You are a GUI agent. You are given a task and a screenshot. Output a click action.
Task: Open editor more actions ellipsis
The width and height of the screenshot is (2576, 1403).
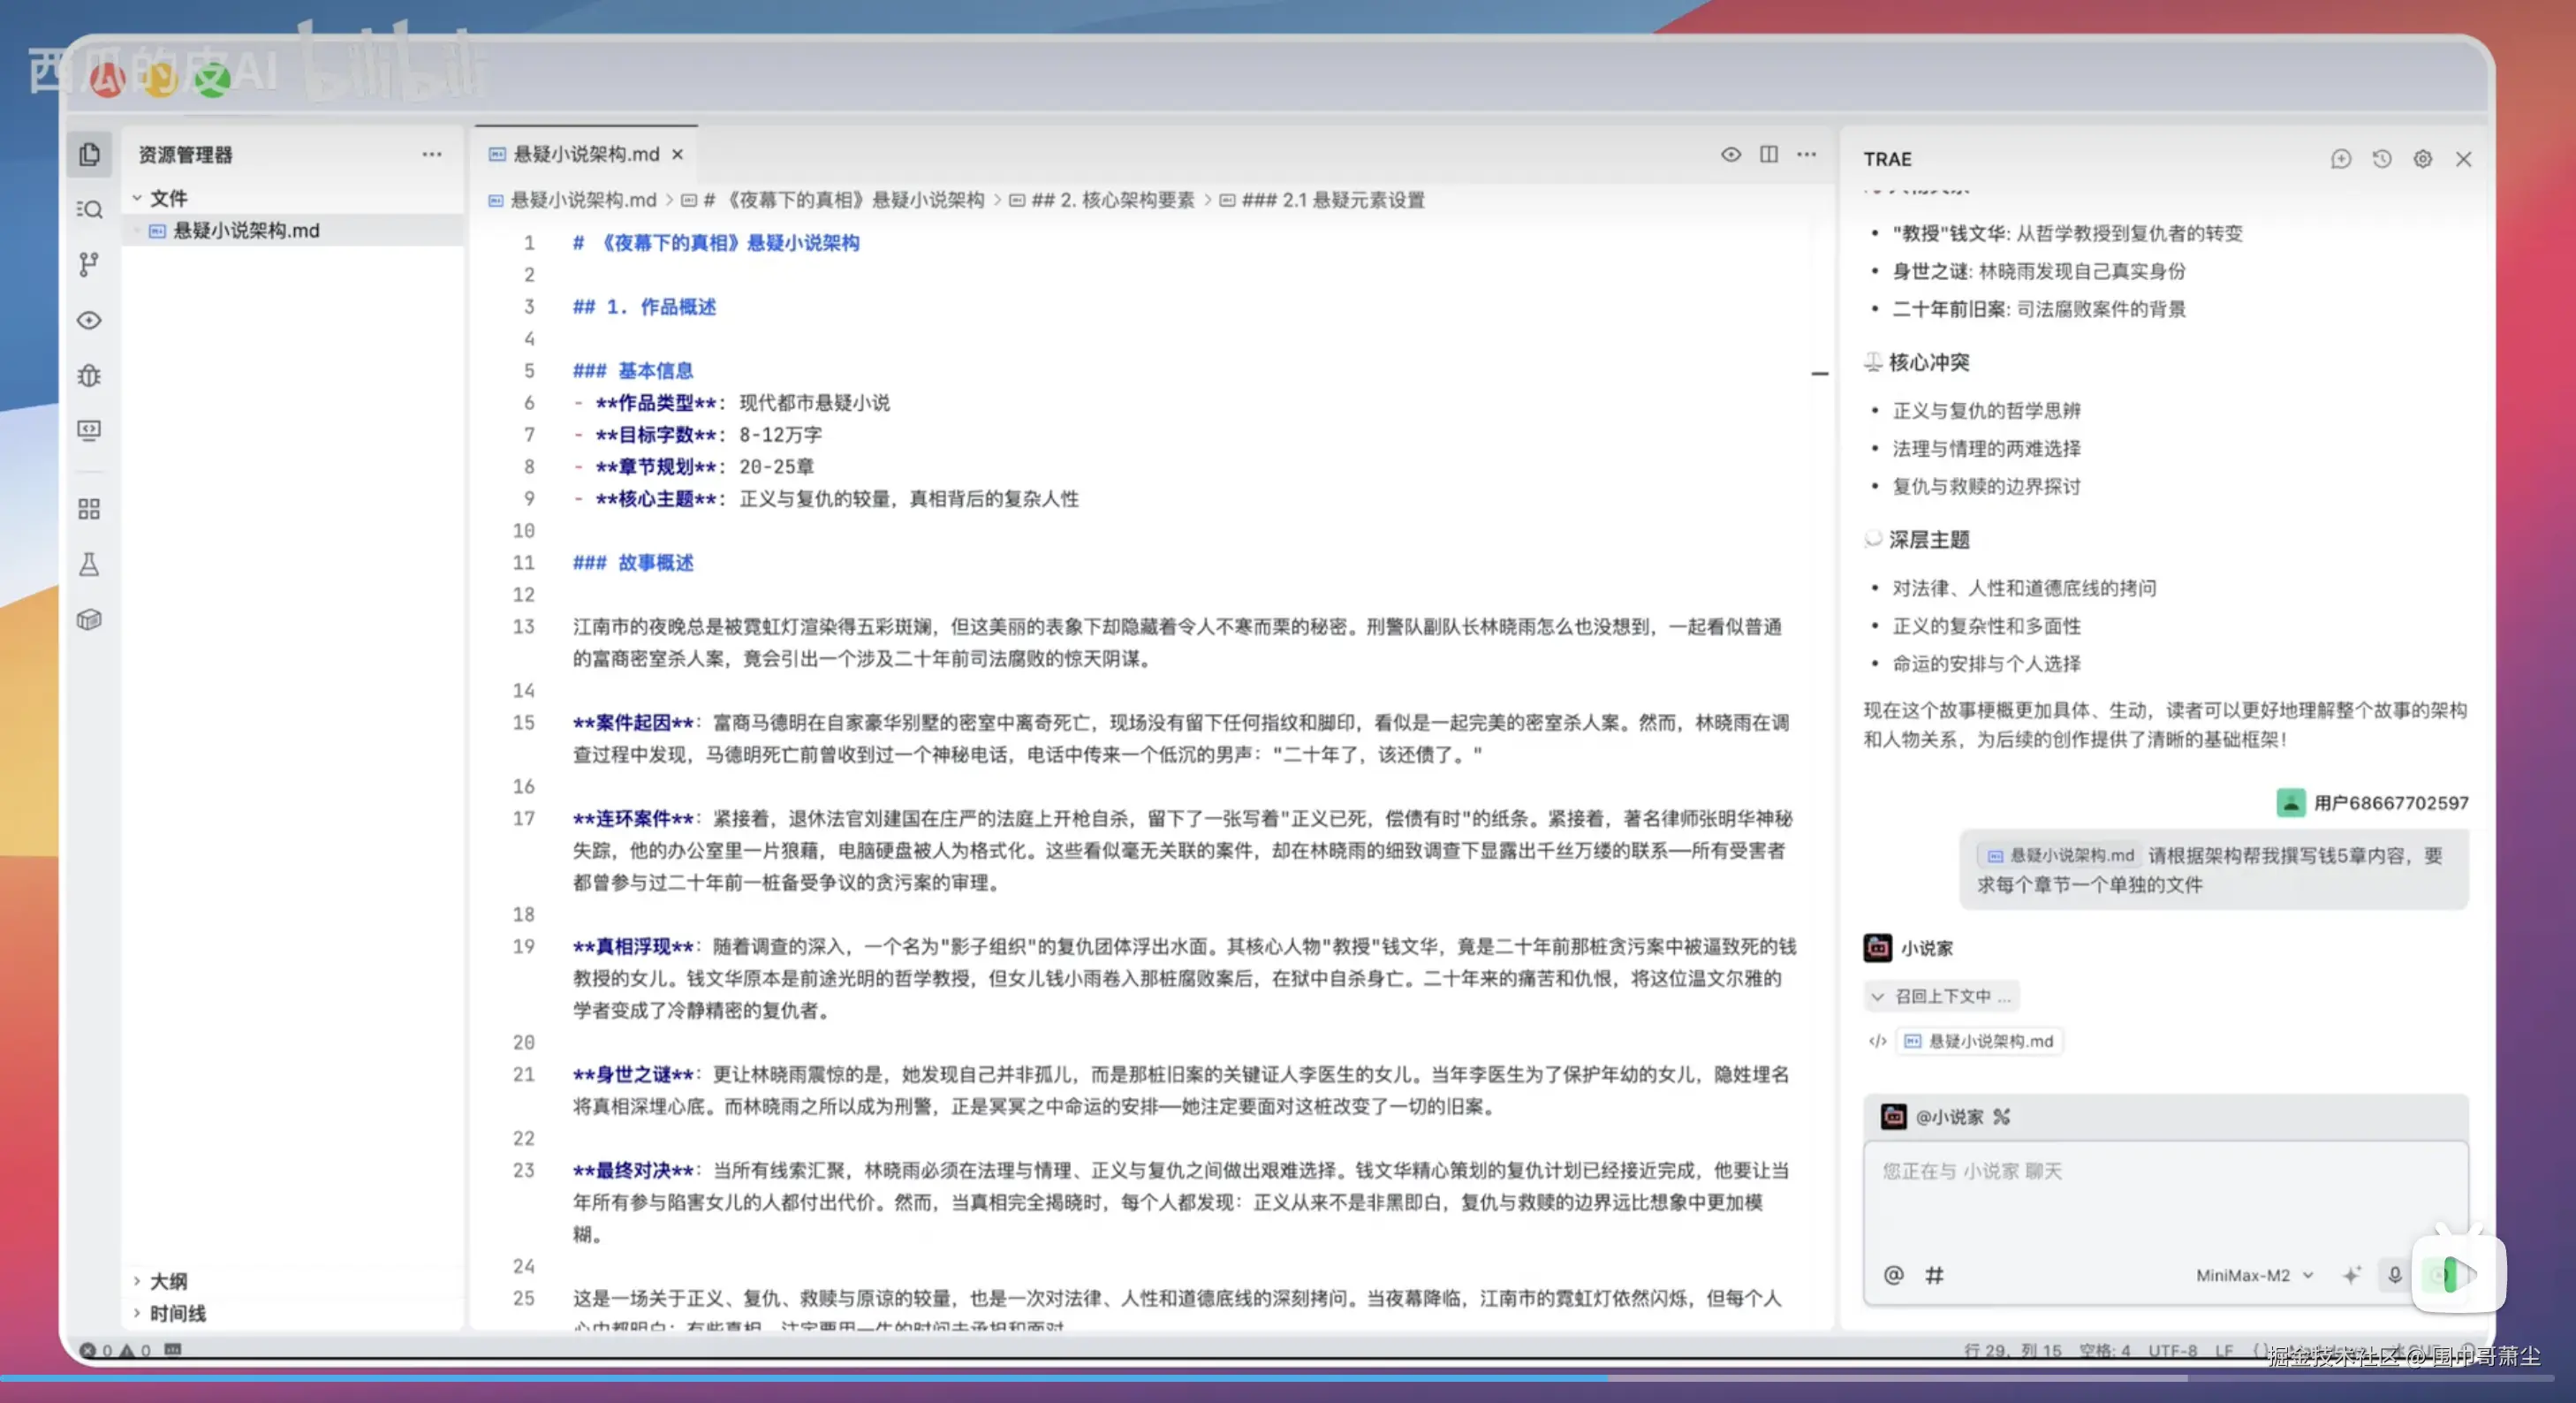pos(1806,154)
